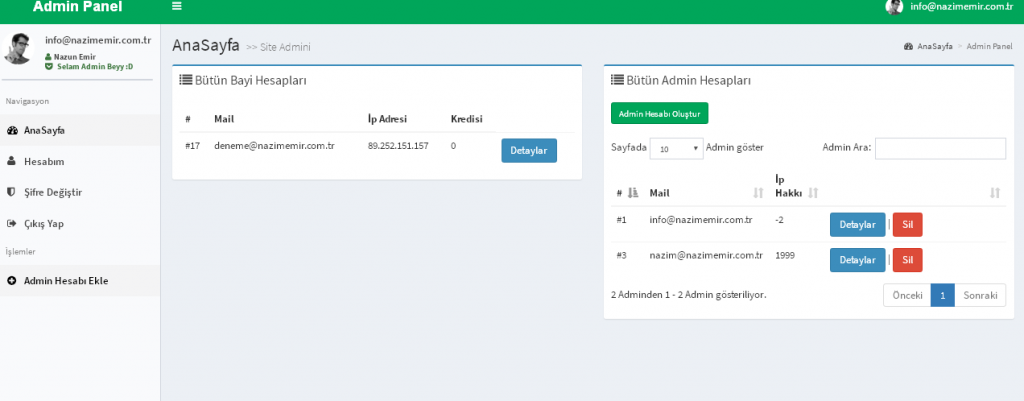
Task: Click 2 Adminden 1 - 2 Admin gösteriliyor text
Action: [x=688, y=295]
